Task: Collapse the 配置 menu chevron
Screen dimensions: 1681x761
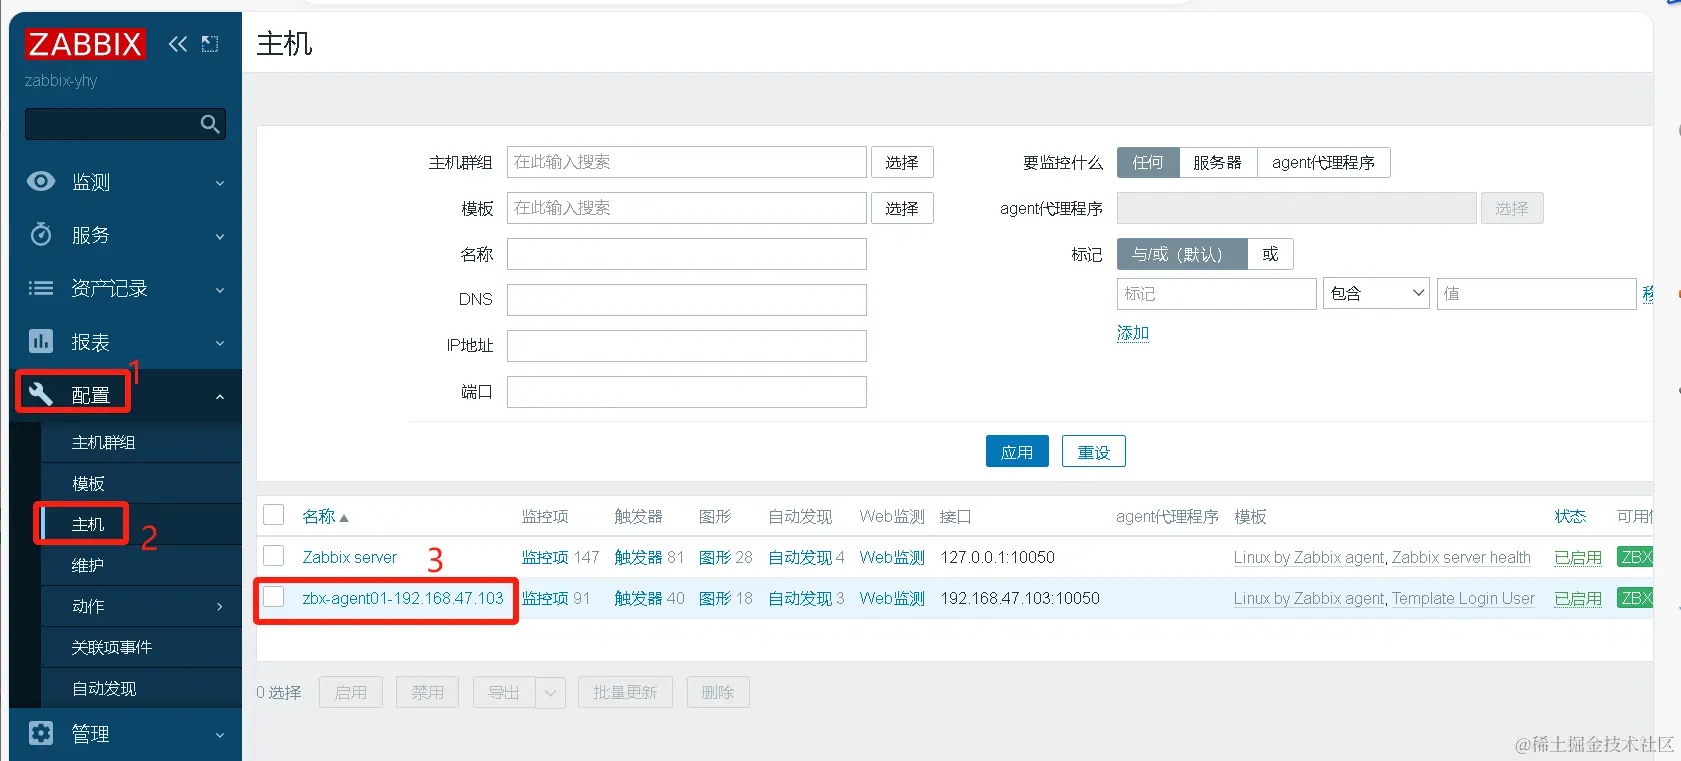Action: tap(220, 397)
